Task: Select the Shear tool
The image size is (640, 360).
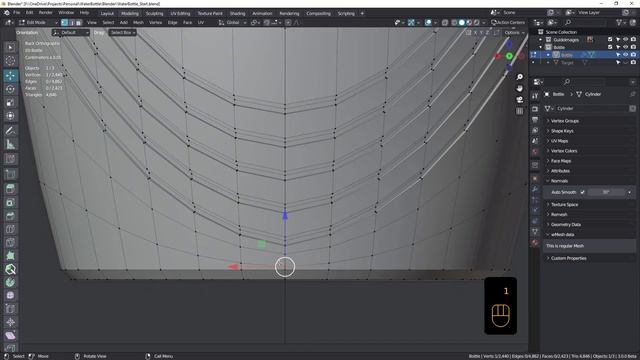Action: coord(11,336)
